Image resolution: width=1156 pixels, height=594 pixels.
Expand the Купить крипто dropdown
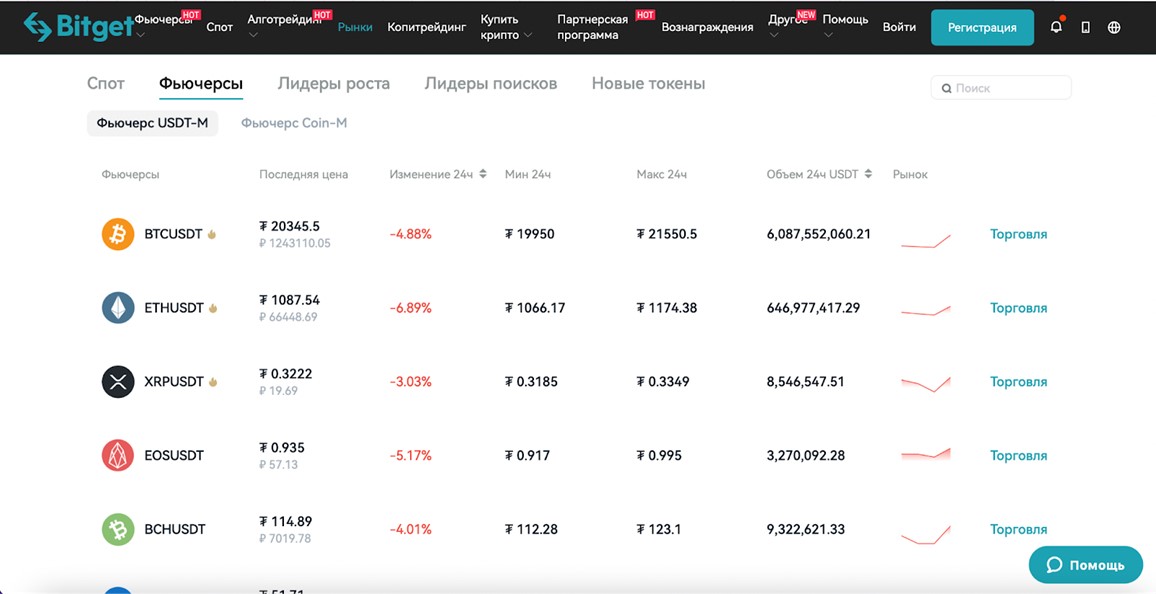pos(506,27)
